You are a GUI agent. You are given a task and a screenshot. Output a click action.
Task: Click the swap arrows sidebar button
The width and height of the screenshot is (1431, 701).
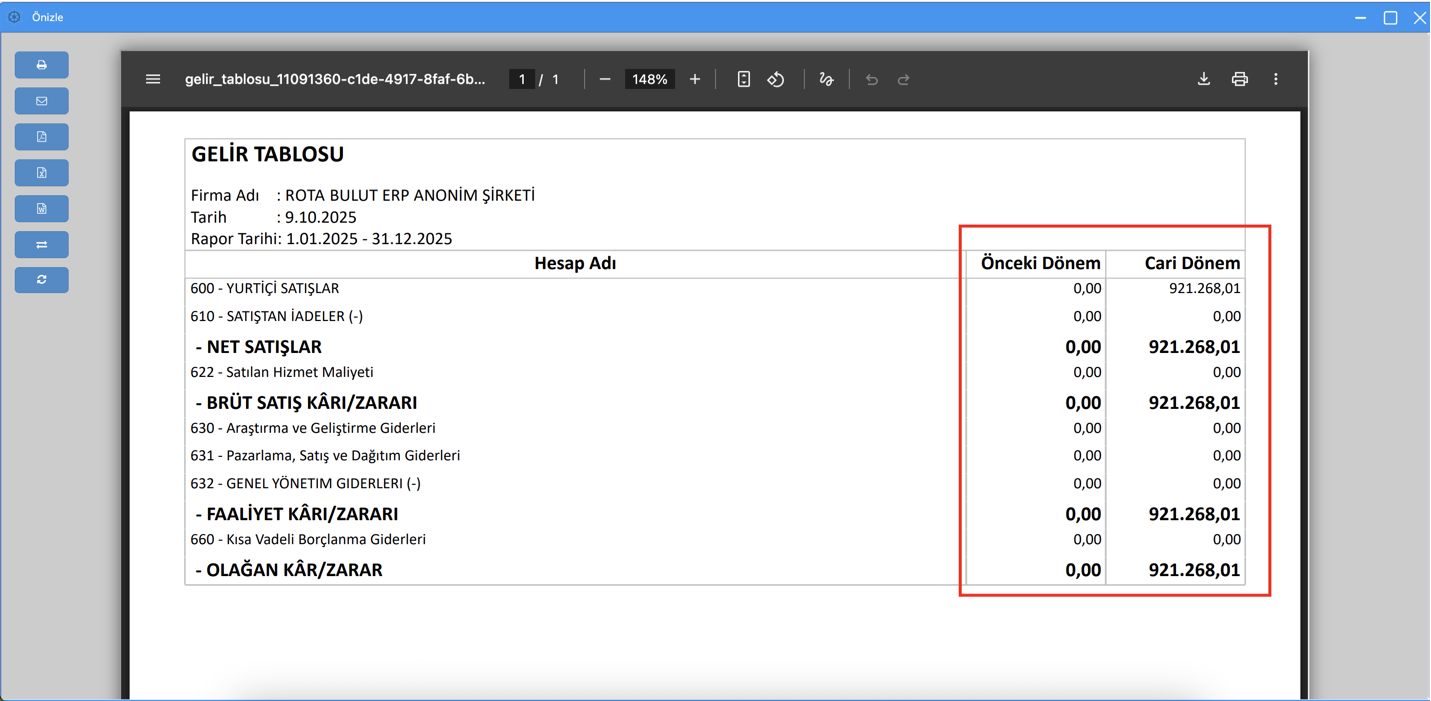pyautogui.click(x=41, y=245)
